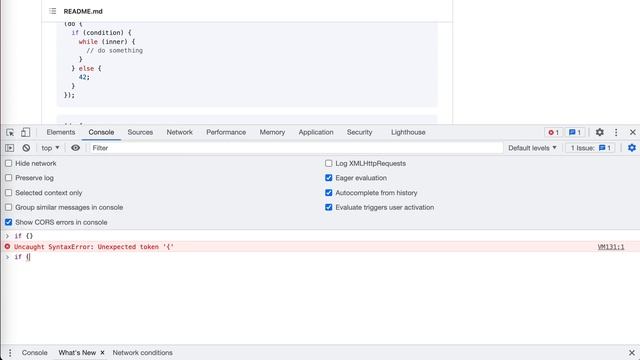Screen dimensions: 640x360
Task: Enable Group similar messages in console
Action: 9,207
